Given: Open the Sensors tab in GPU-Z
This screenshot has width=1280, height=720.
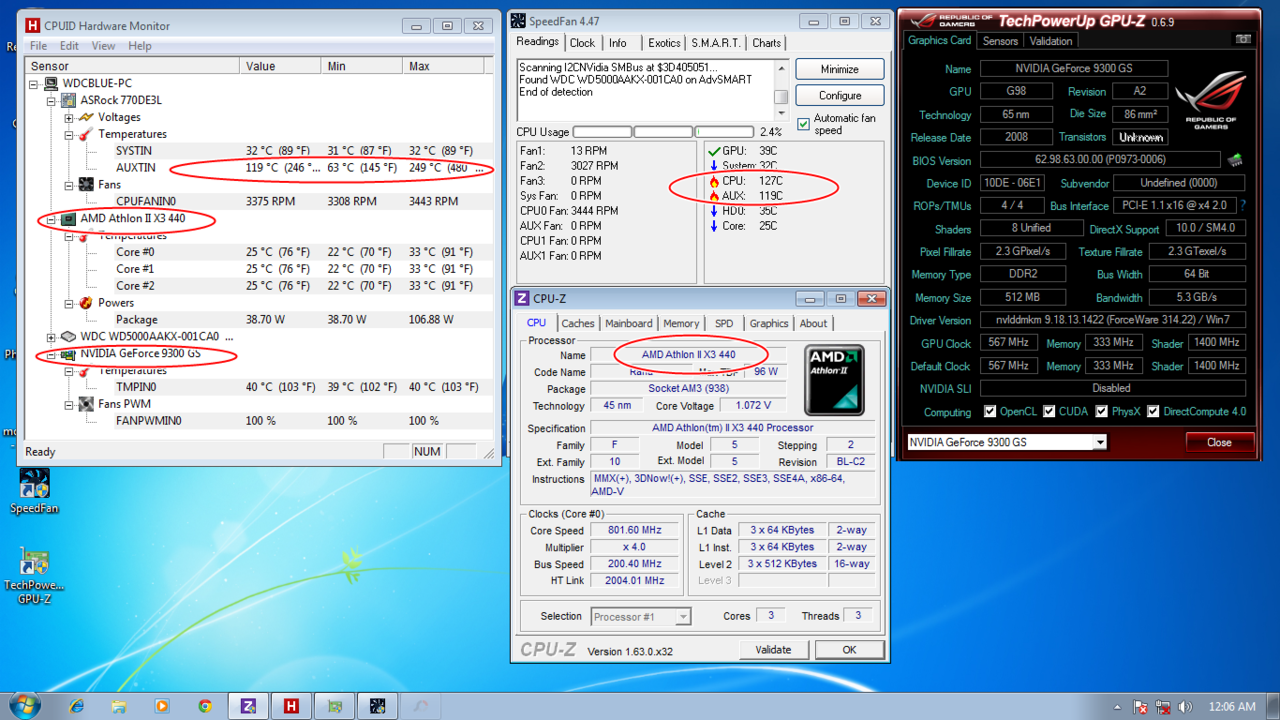Looking at the screenshot, I should [x=1000, y=41].
